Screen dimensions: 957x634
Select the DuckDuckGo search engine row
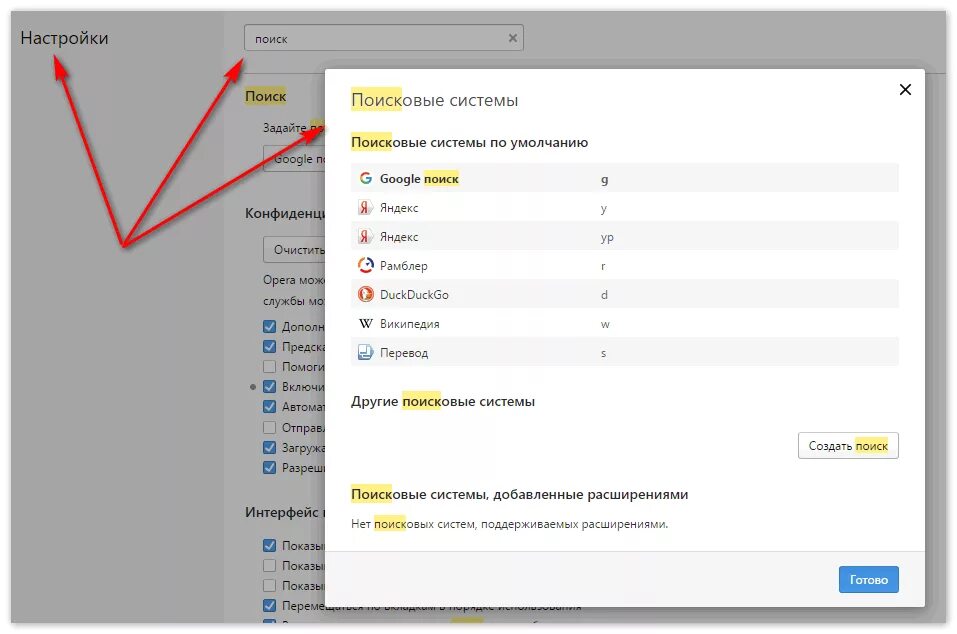coord(624,294)
